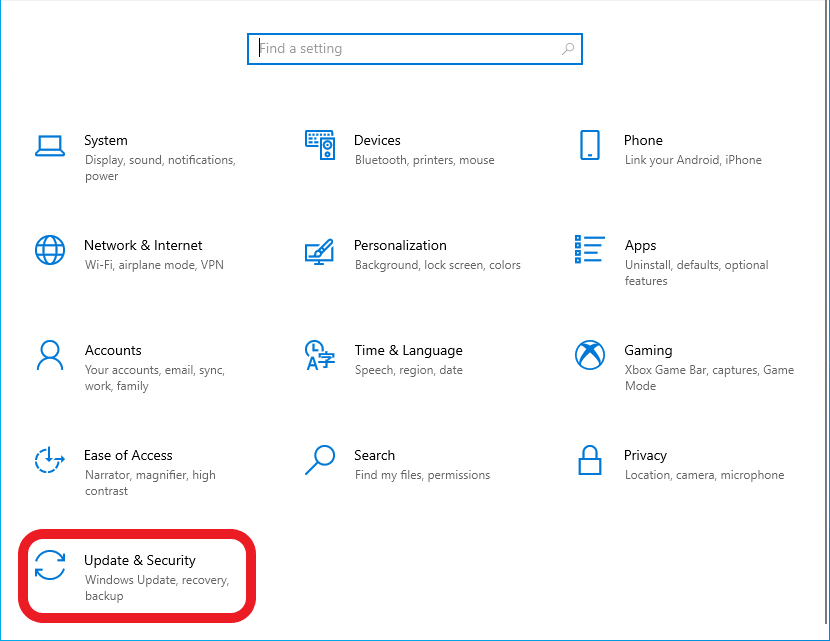Click the Ease of Access icon
The image size is (830, 641).
tap(50, 459)
